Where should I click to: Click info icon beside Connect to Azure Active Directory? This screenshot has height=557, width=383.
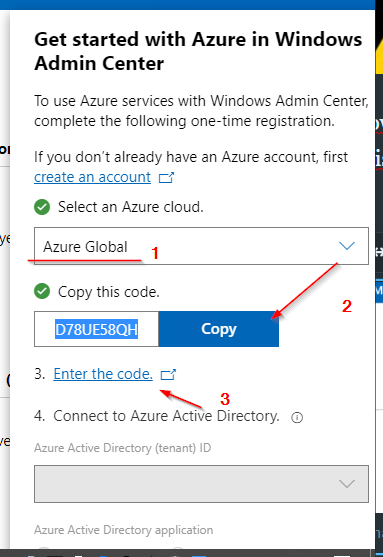point(297,417)
